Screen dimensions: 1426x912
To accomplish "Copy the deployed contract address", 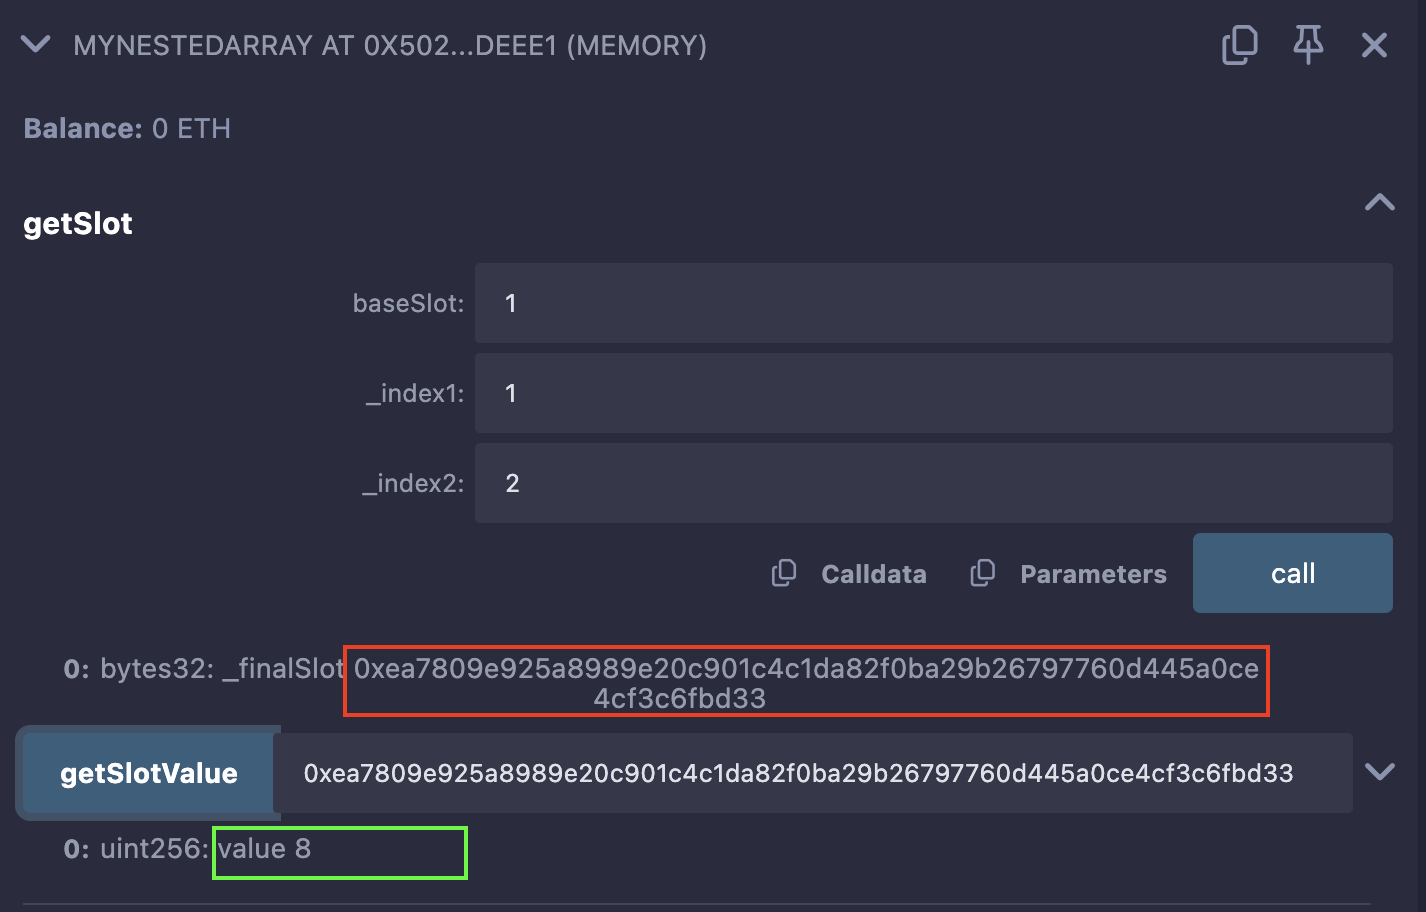I will tap(1239, 45).
